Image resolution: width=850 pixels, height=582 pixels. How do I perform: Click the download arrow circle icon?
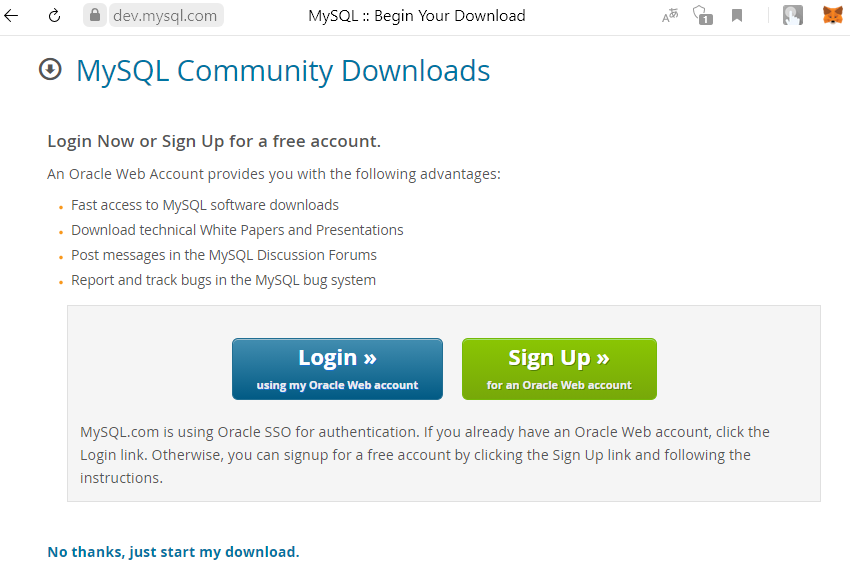pyautogui.click(x=50, y=70)
